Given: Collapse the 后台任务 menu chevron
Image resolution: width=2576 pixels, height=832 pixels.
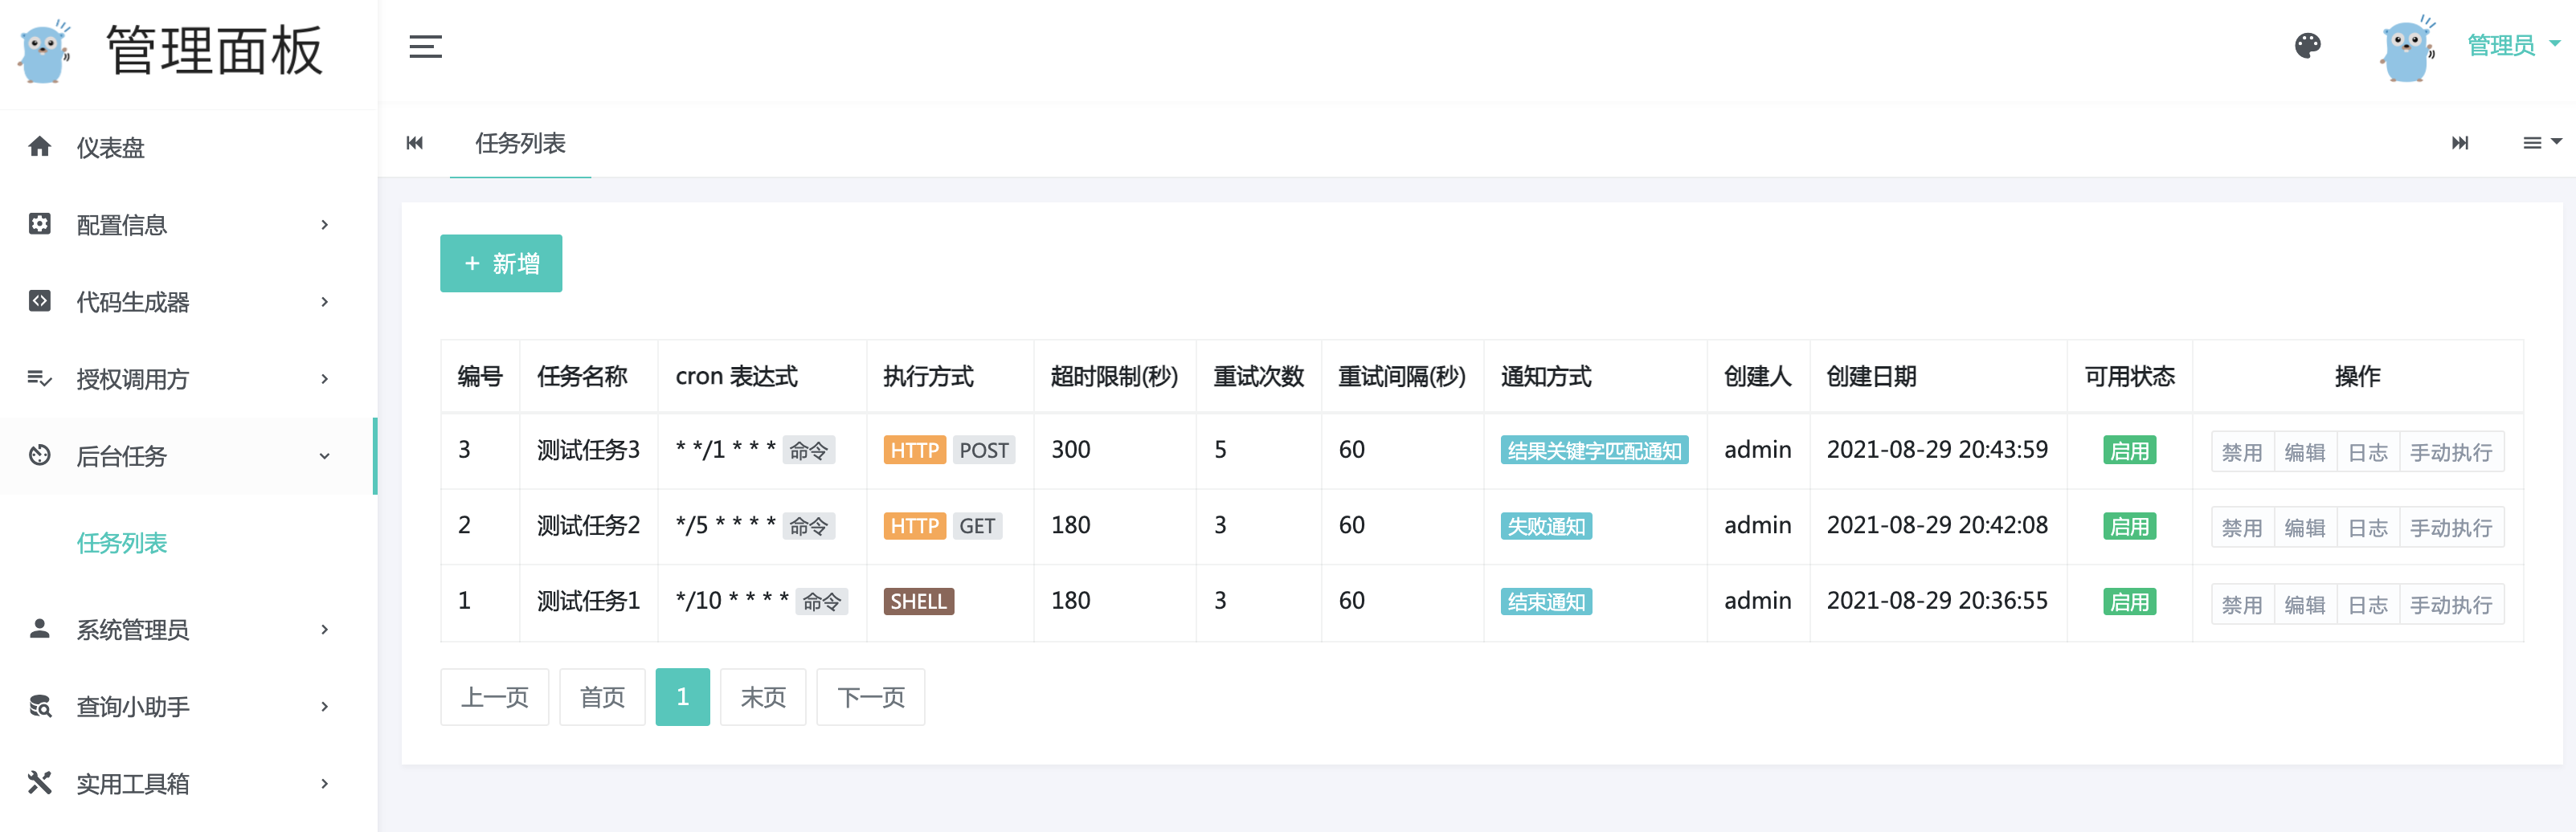Looking at the screenshot, I should click(x=324, y=456).
